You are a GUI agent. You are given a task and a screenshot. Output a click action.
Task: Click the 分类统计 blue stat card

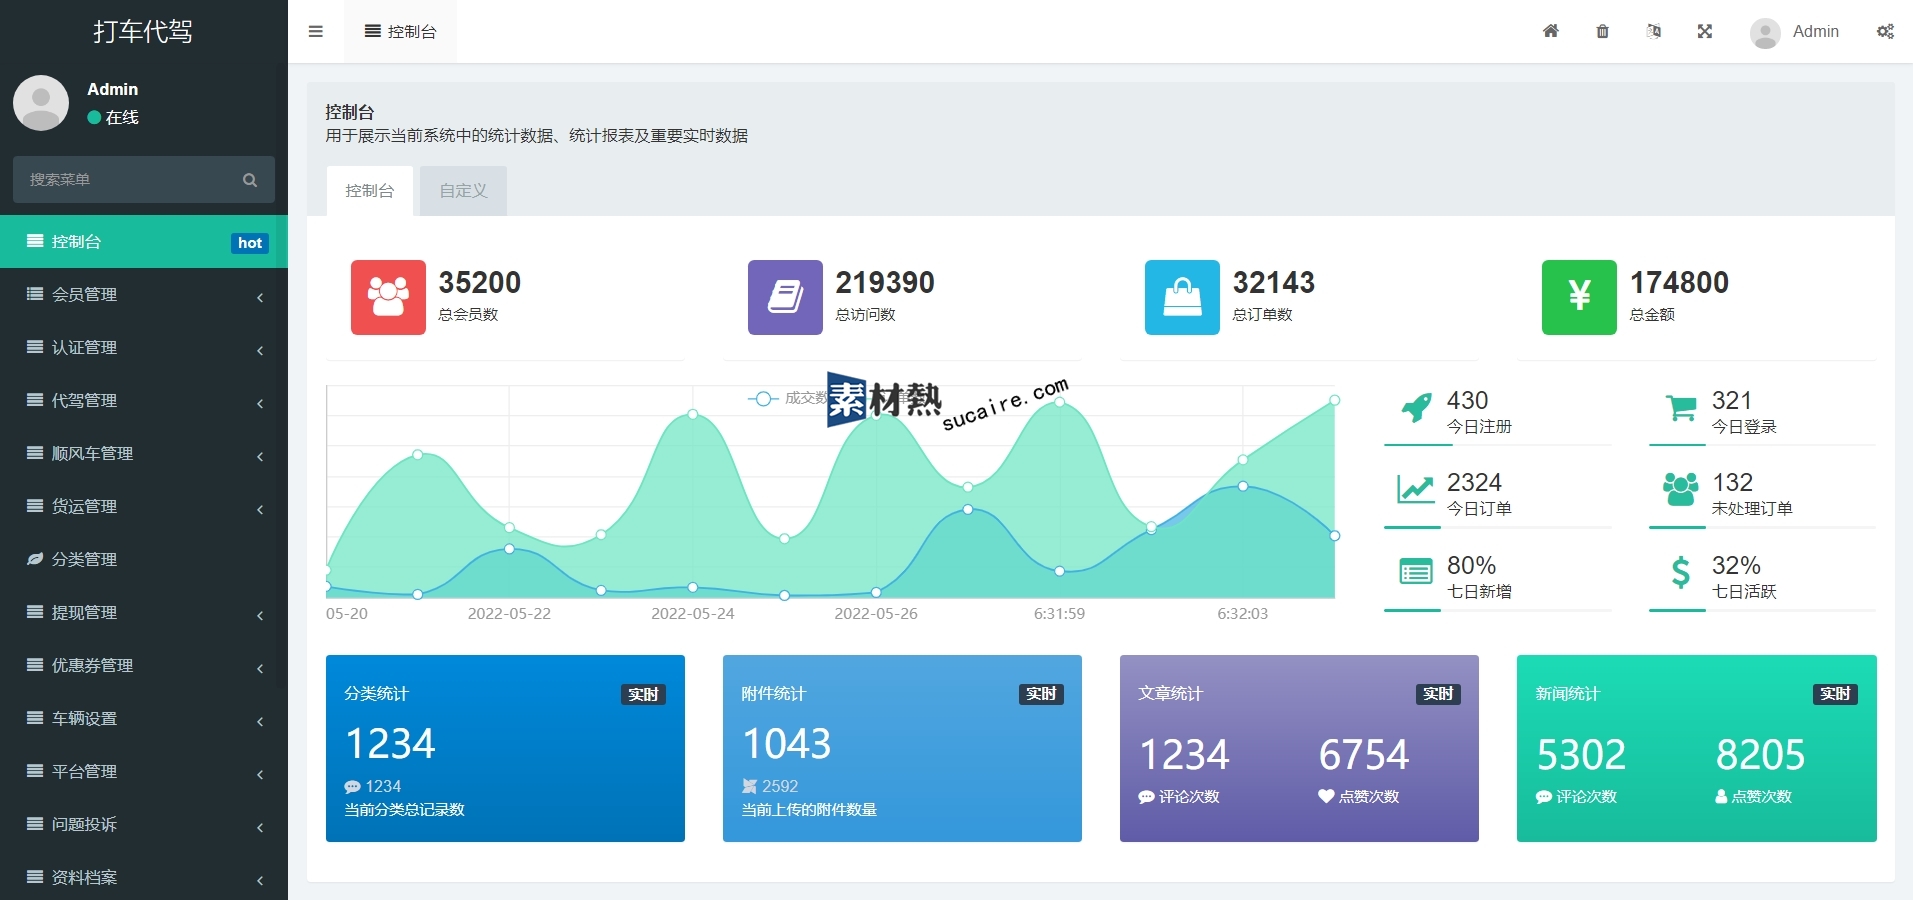point(505,748)
